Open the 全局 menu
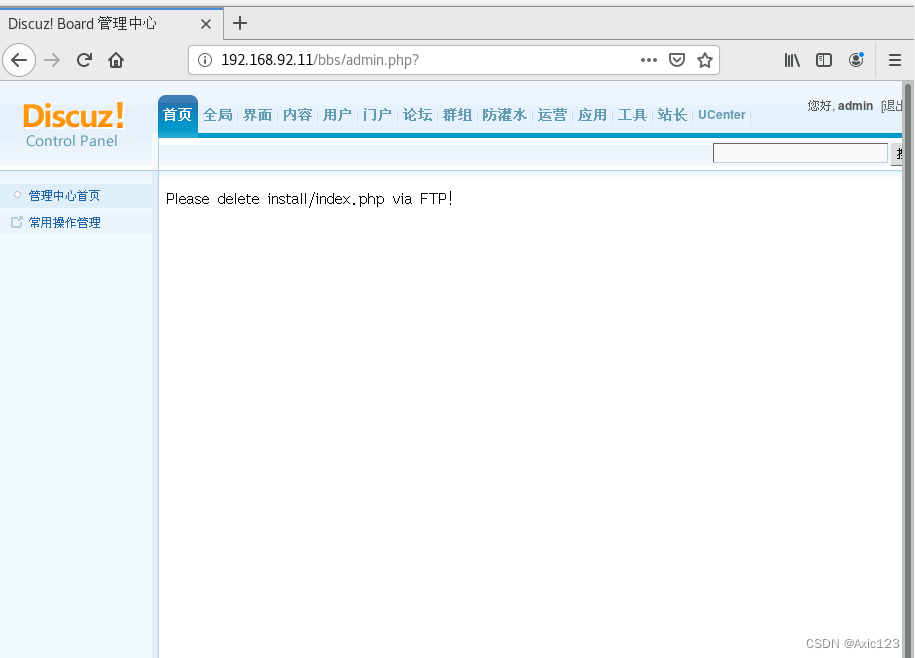Screen dimensions: 915x658 (218, 115)
